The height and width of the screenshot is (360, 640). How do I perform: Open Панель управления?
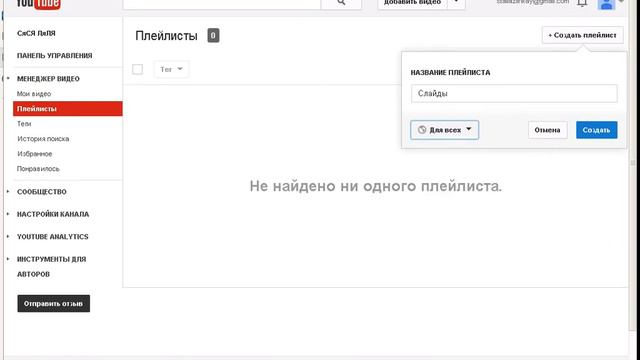[54, 56]
